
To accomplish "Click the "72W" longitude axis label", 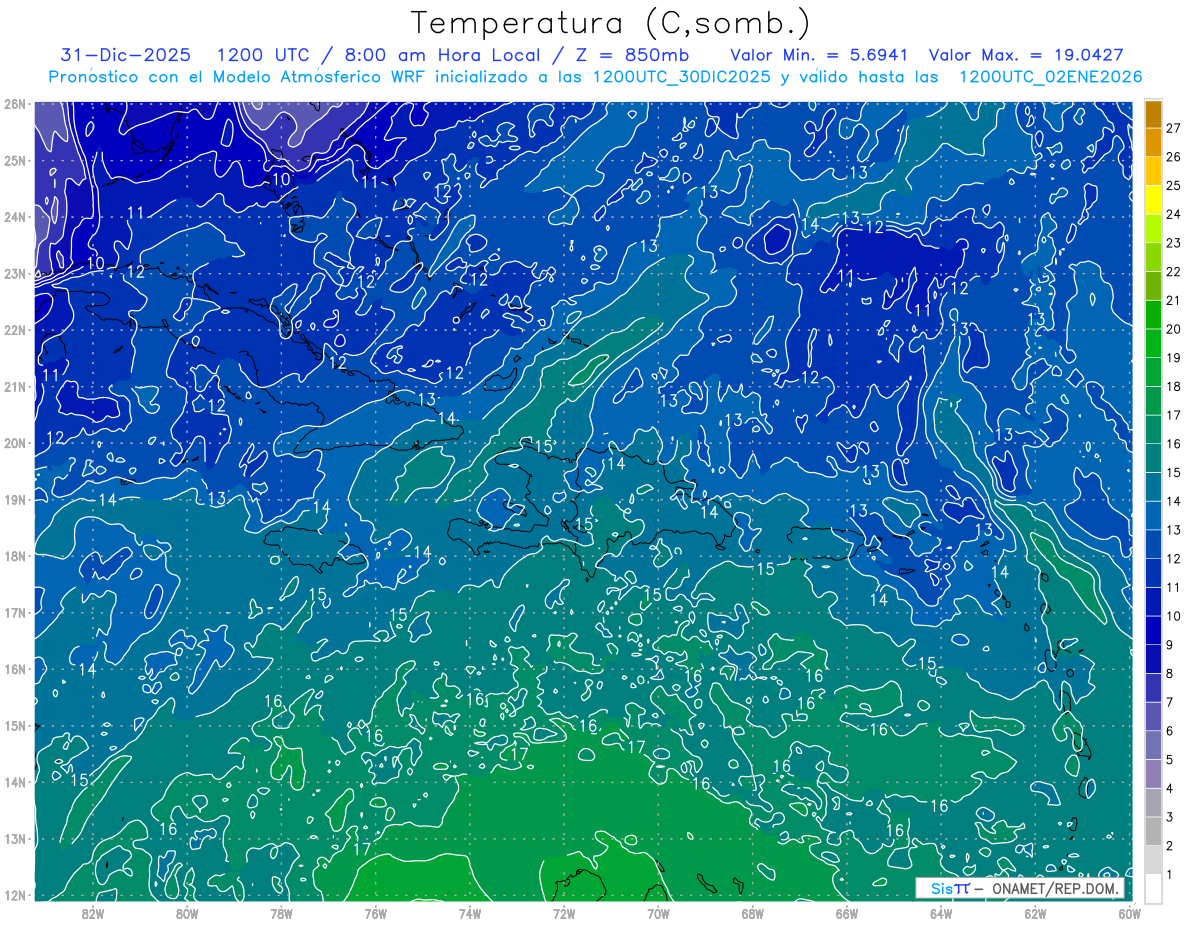I will [x=564, y=912].
